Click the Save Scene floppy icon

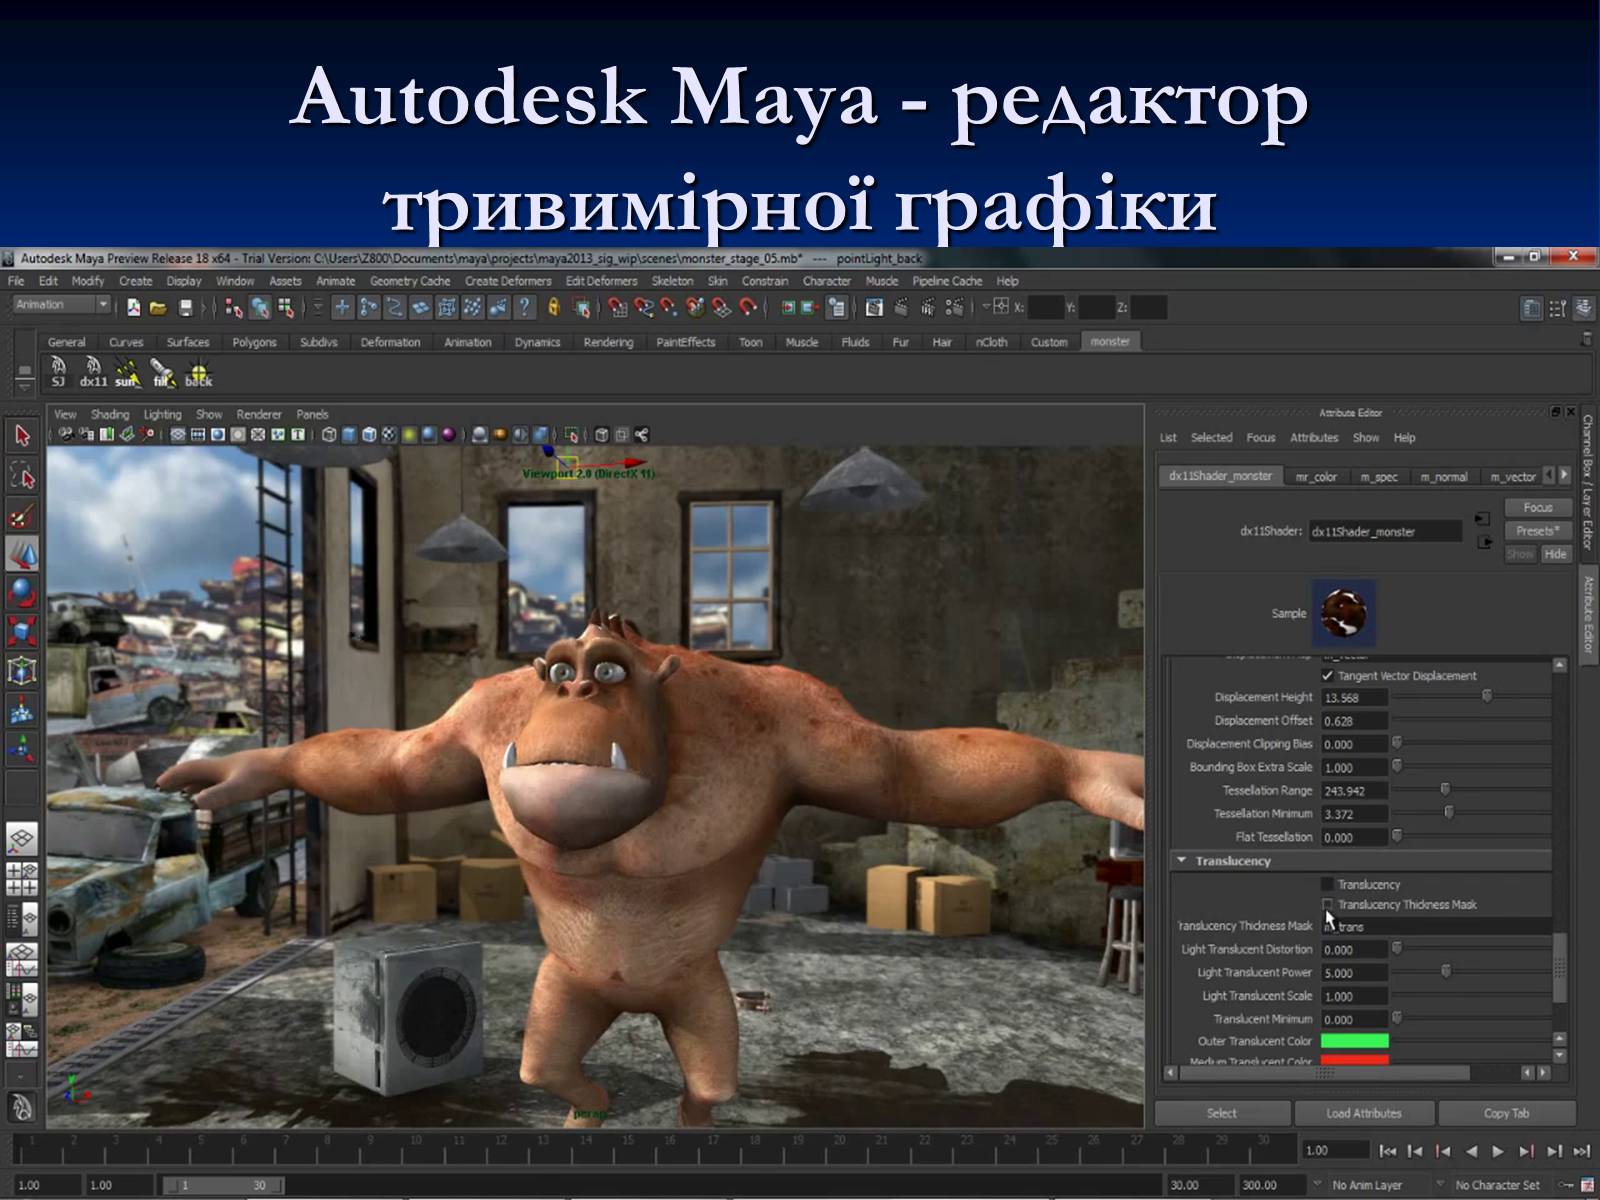tap(185, 308)
